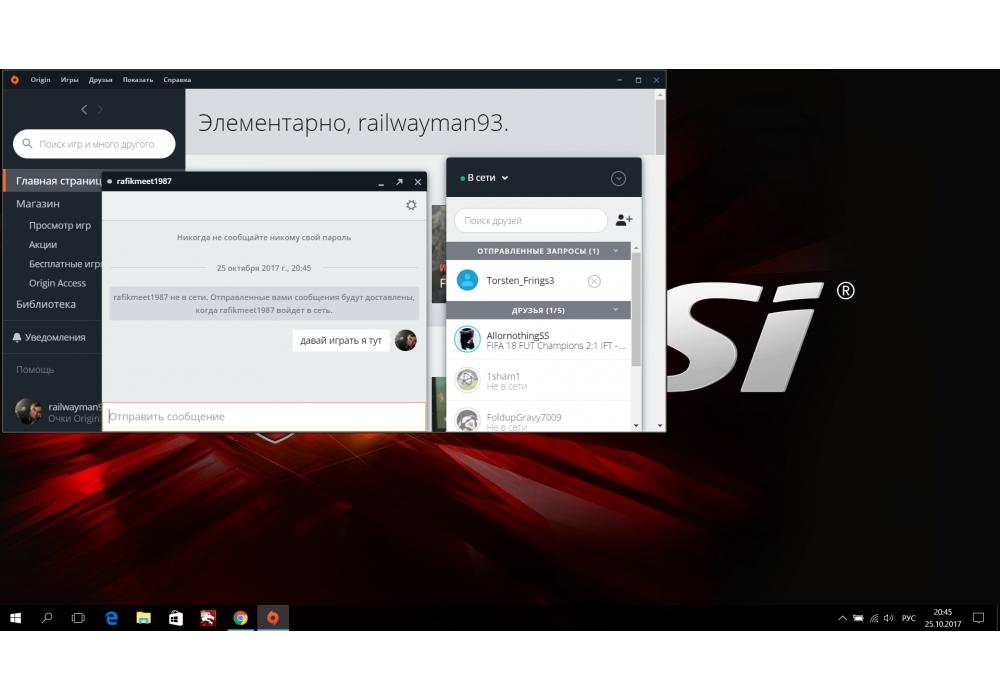The width and height of the screenshot is (1000, 700).
Task: Go to Библиотека in the sidebar
Action: [46, 304]
